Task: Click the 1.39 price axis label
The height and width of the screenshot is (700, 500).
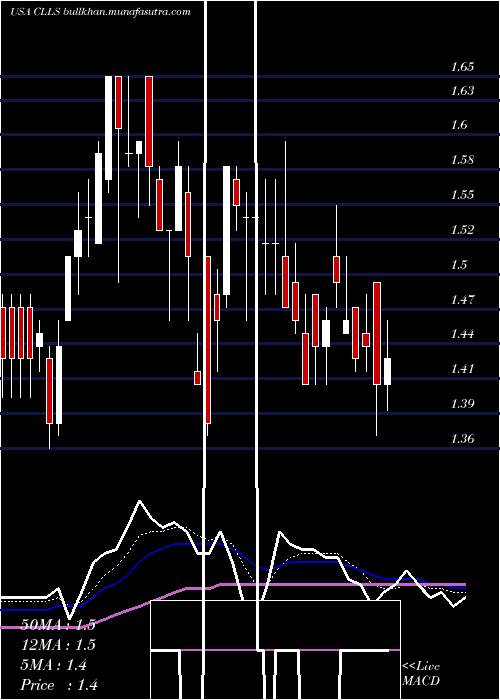Action: click(462, 404)
